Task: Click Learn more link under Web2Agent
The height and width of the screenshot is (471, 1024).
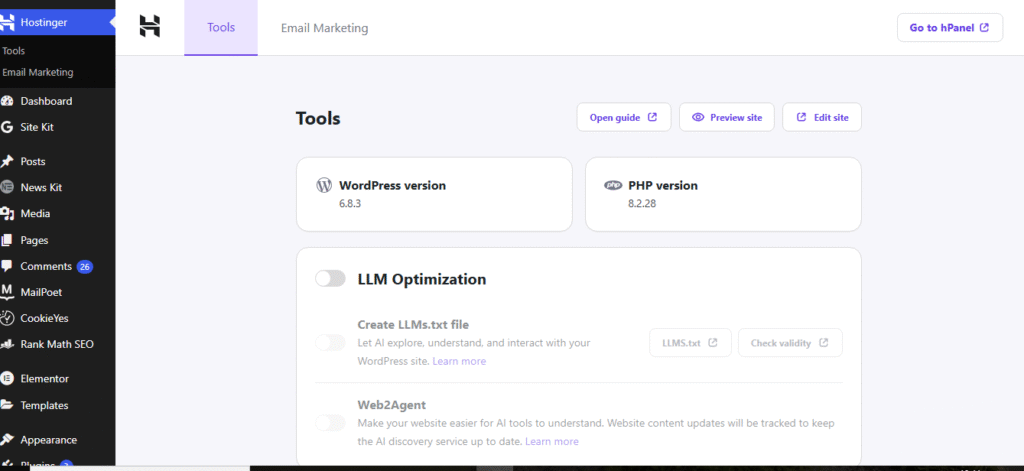Action: tap(552, 442)
